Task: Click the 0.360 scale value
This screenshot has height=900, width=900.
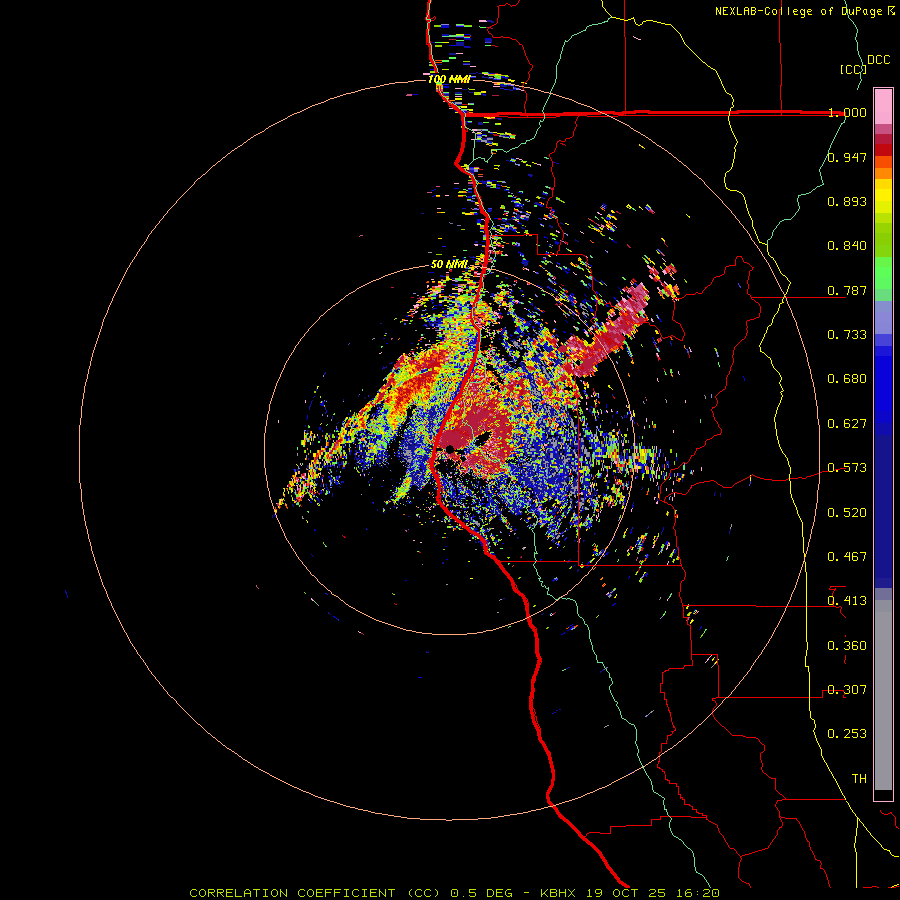Action: click(847, 646)
